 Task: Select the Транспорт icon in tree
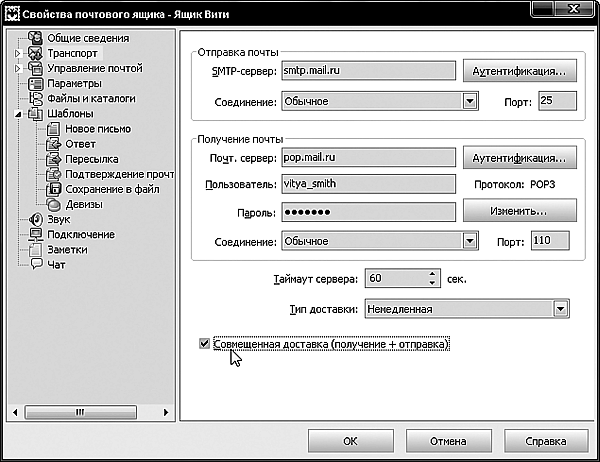[x=37, y=52]
